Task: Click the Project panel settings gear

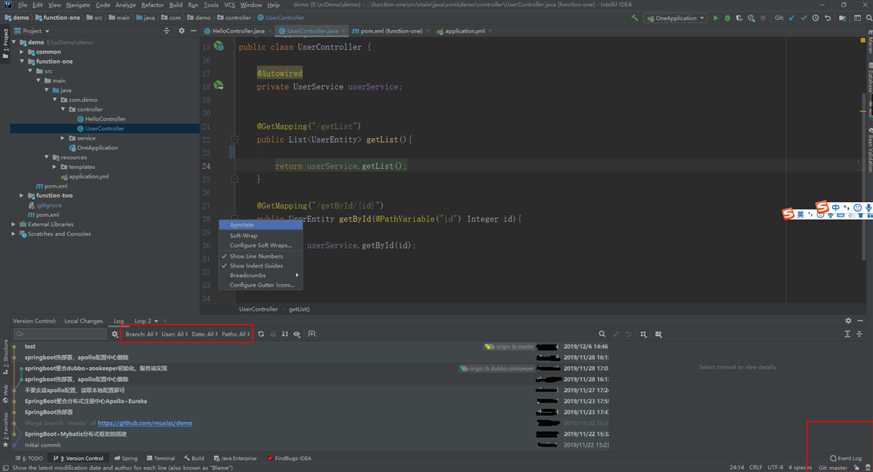Action: (x=181, y=31)
